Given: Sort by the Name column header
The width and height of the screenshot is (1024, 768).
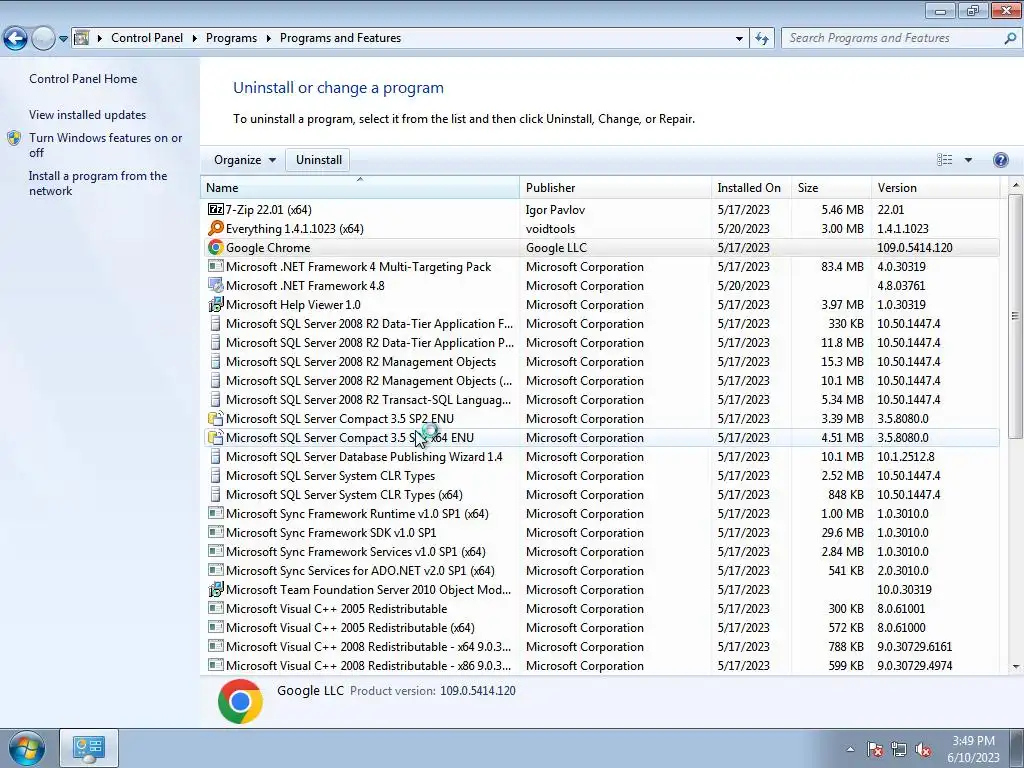Looking at the screenshot, I should pos(359,187).
